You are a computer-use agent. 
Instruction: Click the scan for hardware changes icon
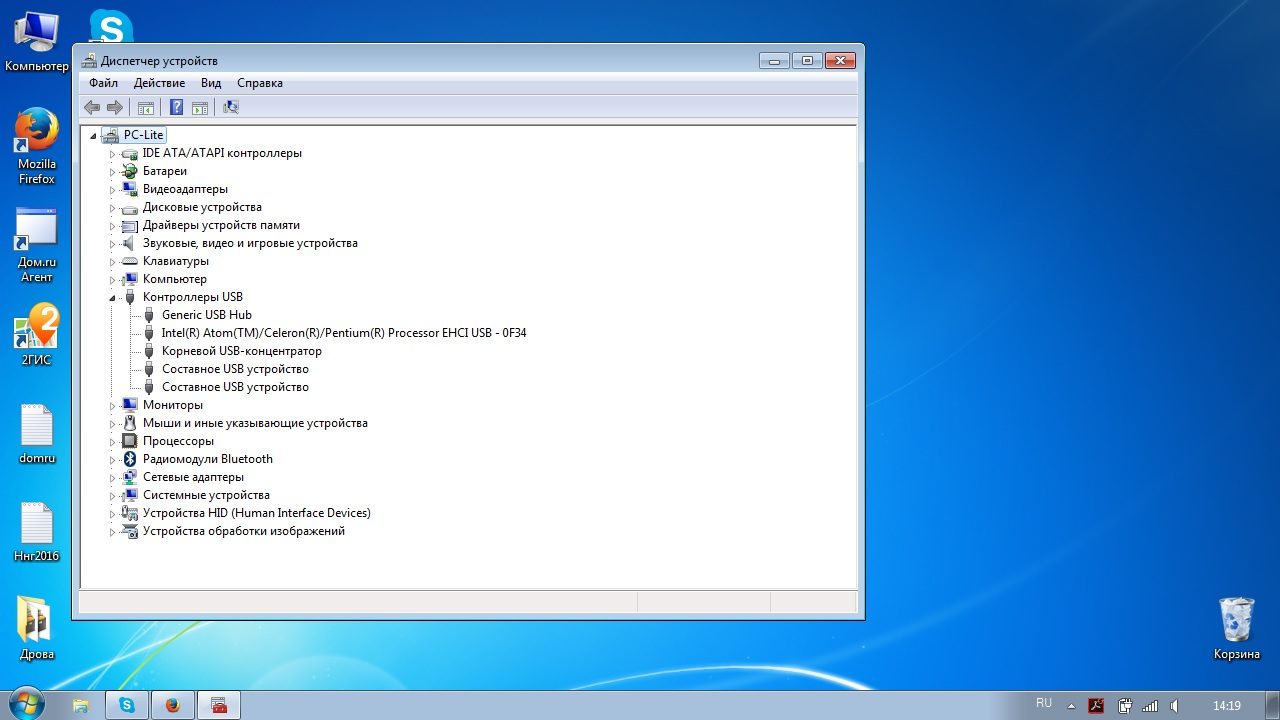click(x=231, y=108)
